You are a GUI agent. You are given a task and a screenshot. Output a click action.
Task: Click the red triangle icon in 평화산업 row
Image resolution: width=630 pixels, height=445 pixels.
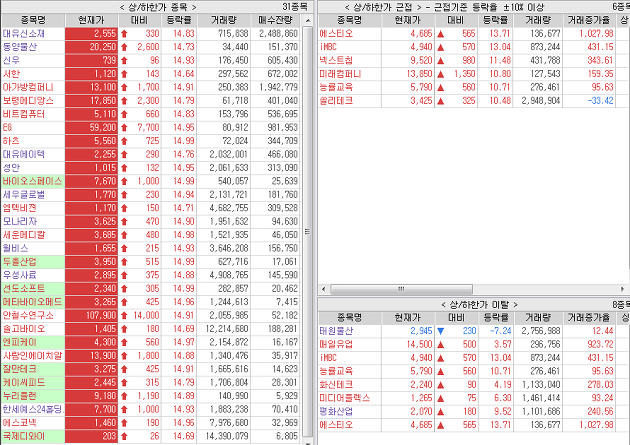pyautogui.click(x=441, y=412)
